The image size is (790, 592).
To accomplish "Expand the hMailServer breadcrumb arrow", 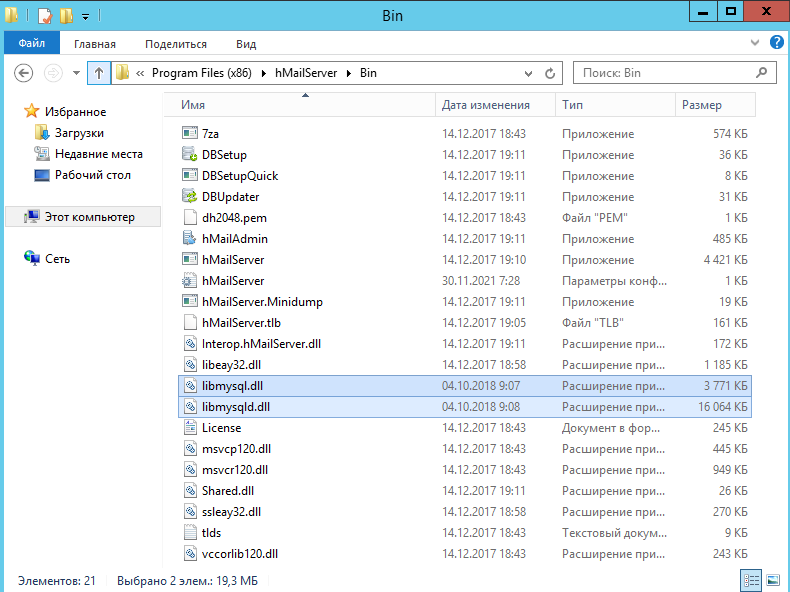I will (349, 74).
